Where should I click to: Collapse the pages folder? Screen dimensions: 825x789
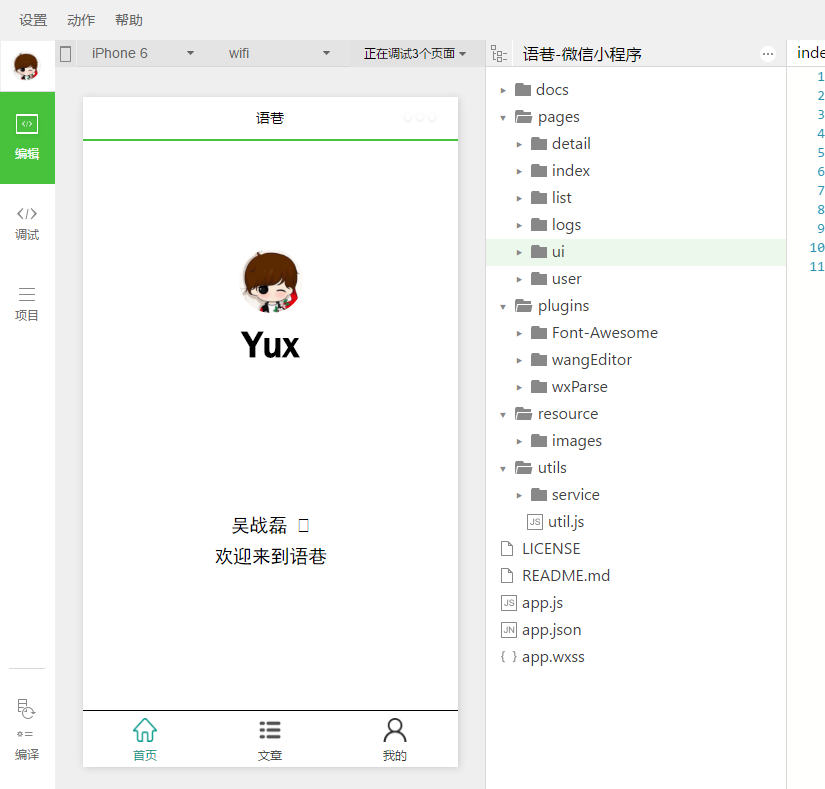click(x=503, y=117)
